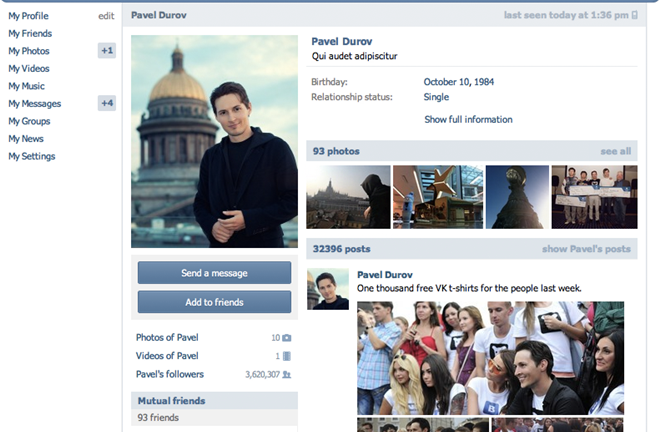Viewport: 660px width, 432px height.
Task: Open the Photos of Pavel link
Action: coord(167,337)
